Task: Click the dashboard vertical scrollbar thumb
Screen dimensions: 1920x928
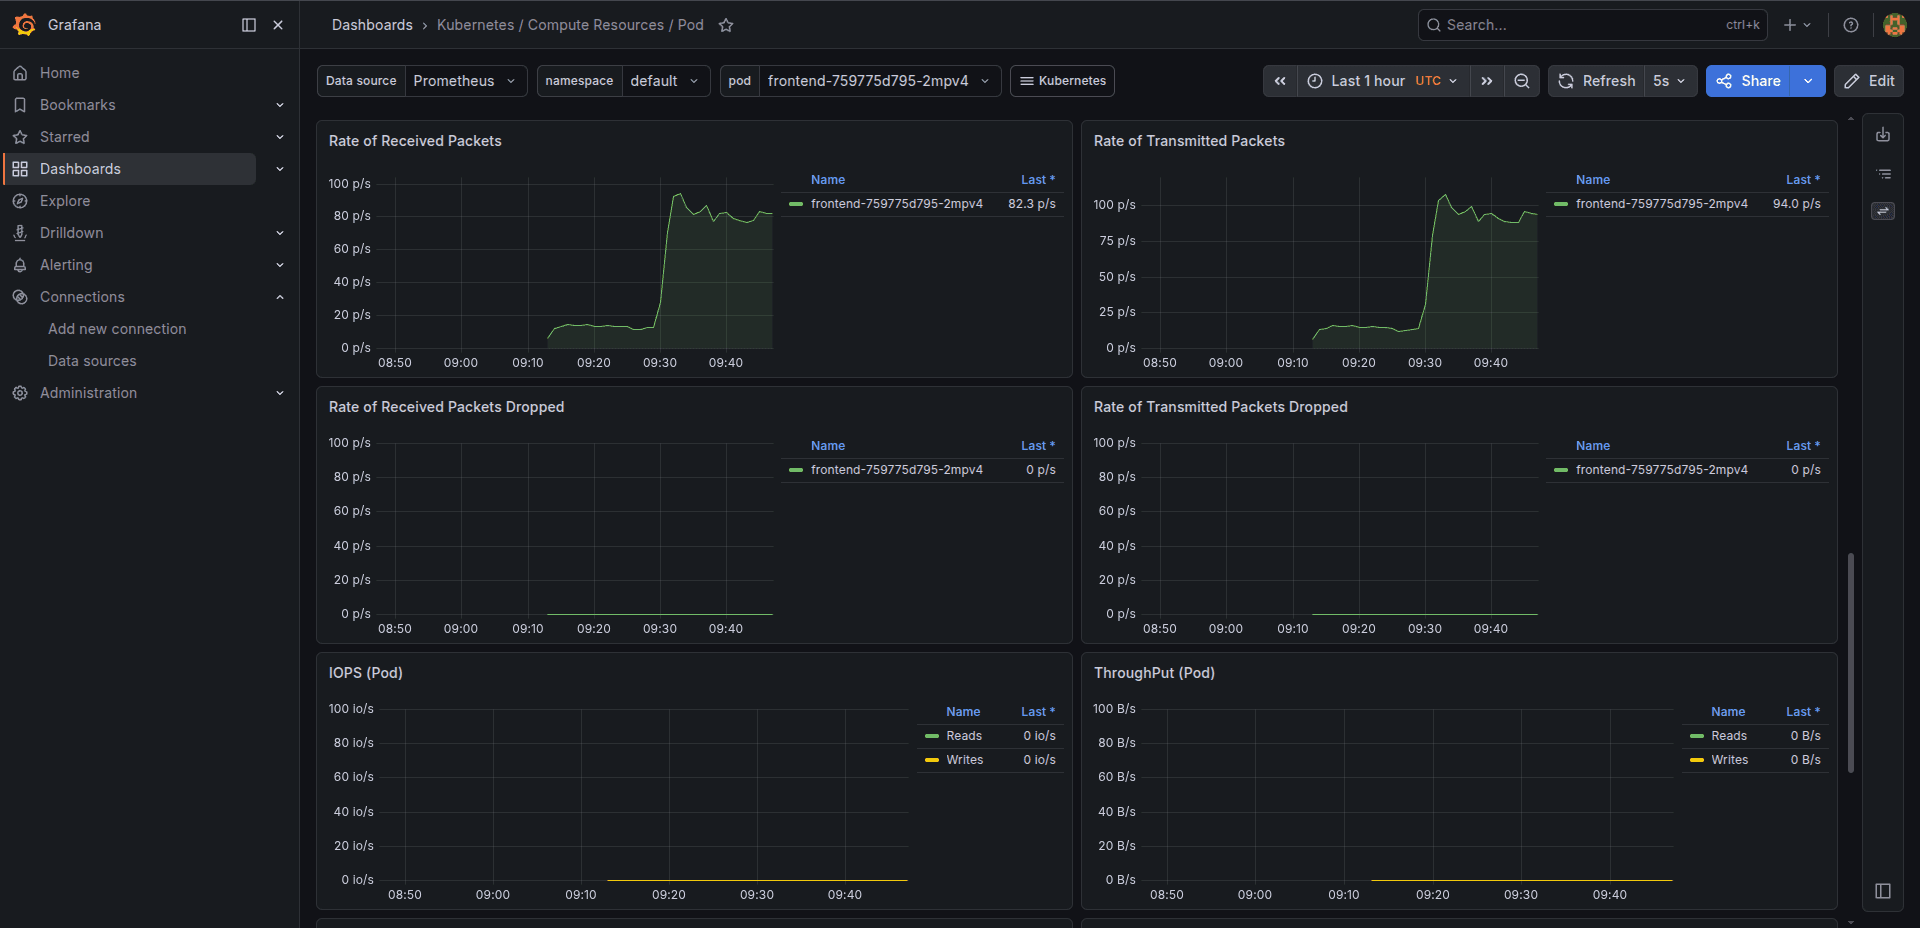Action: pos(1851,662)
